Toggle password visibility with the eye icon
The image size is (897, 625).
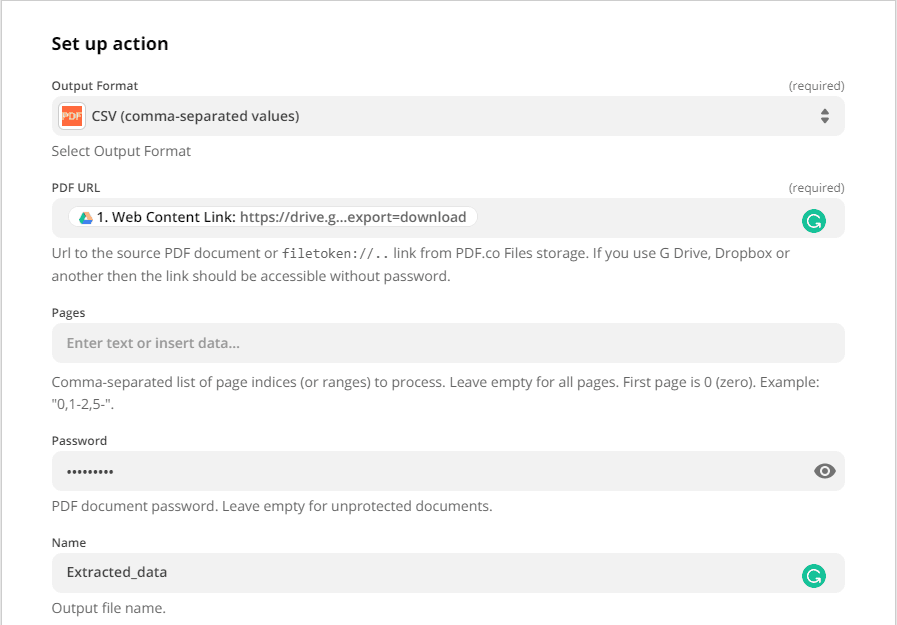pos(825,470)
